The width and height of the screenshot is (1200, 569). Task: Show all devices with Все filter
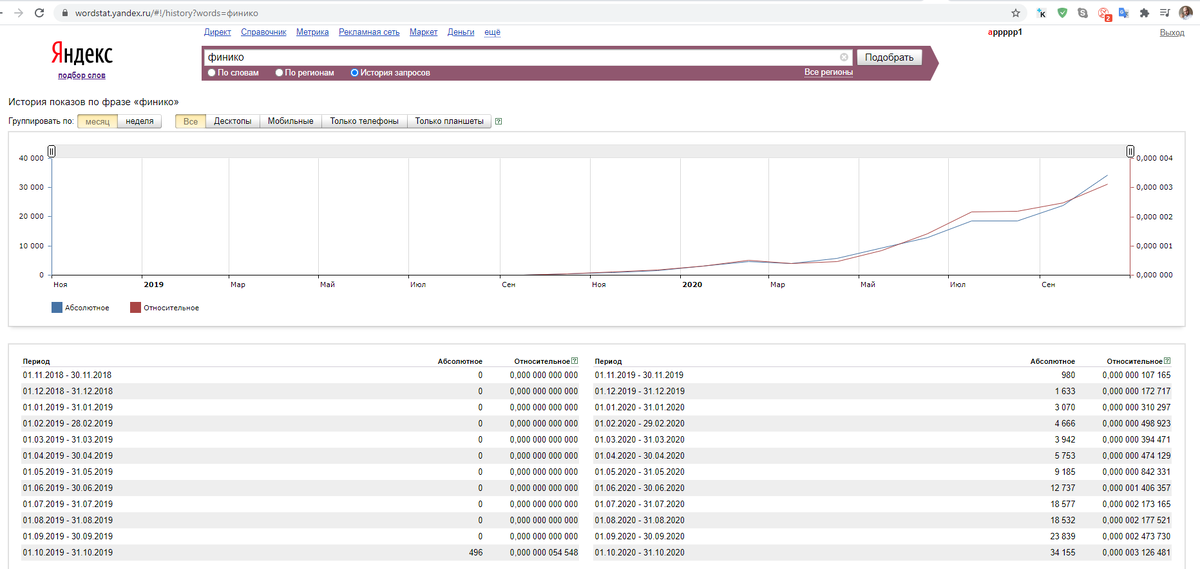(x=190, y=121)
